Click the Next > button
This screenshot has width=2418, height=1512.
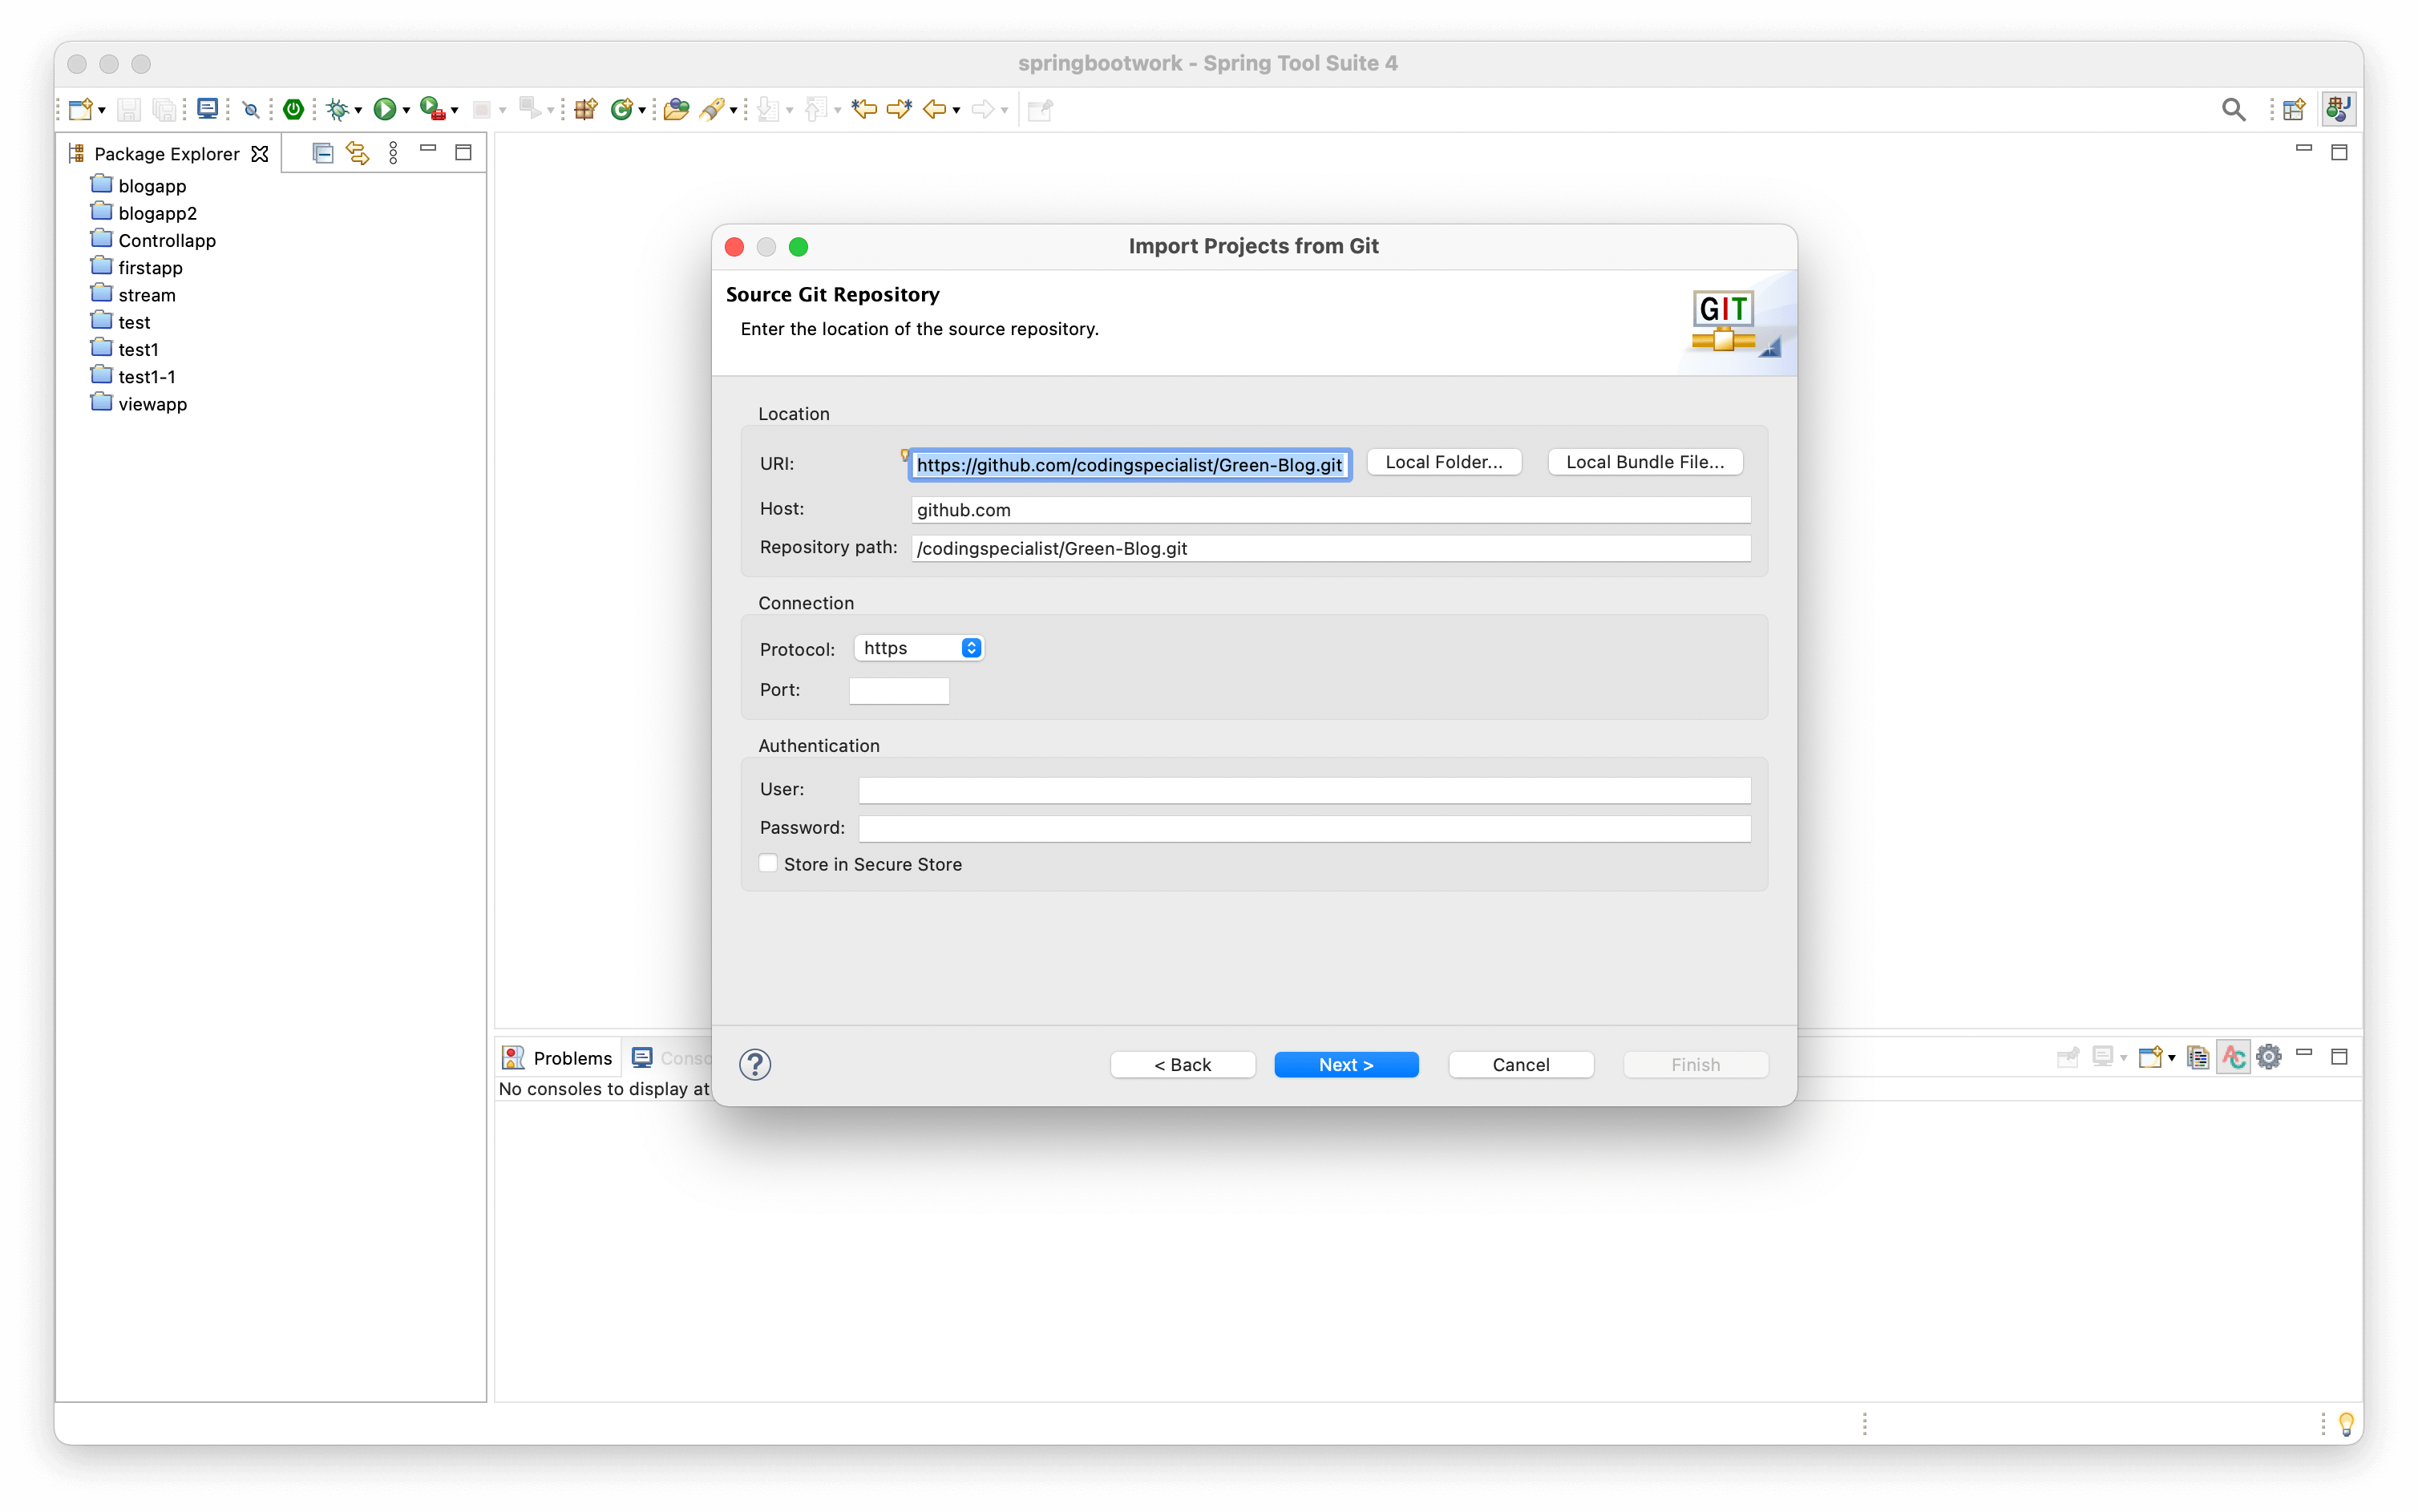tap(1346, 1065)
